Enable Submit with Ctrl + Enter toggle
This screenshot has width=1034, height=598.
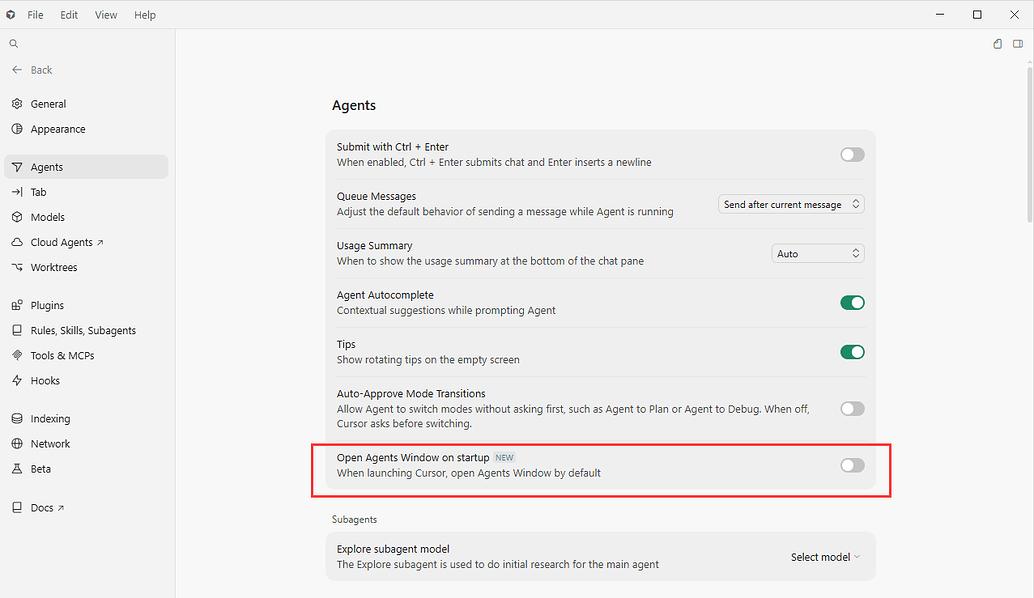click(x=852, y=154)
